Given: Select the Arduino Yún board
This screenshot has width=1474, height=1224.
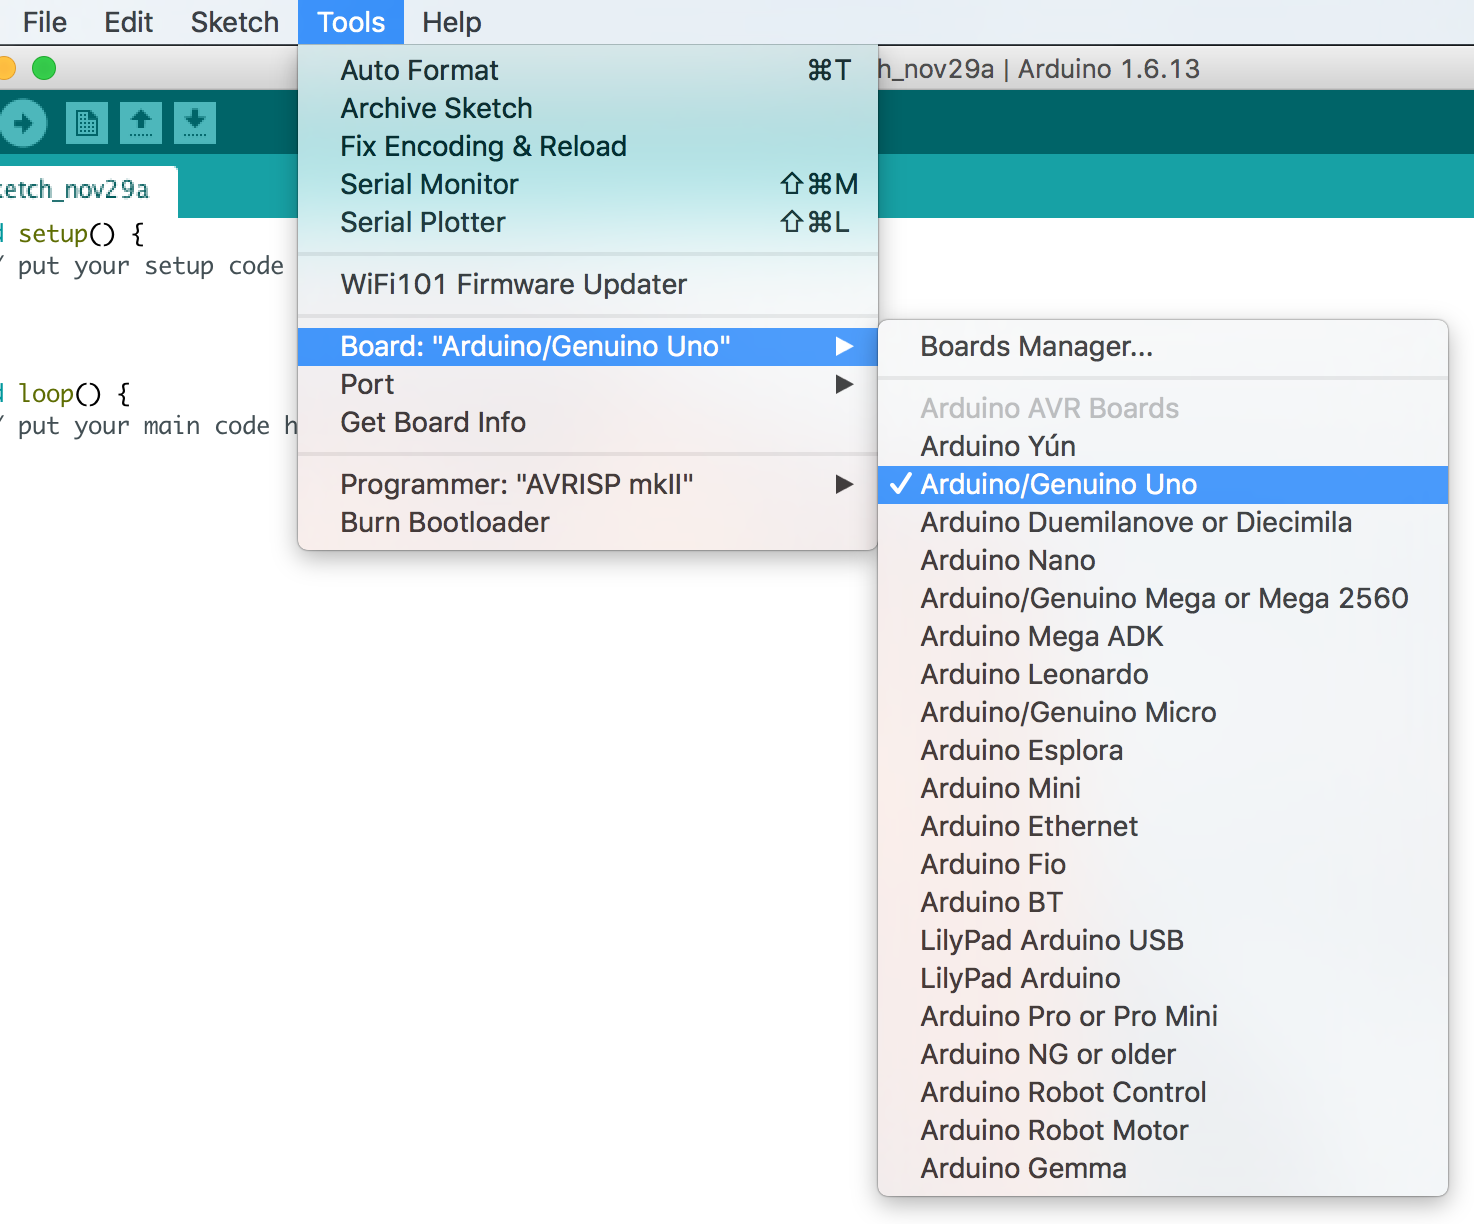Looking at the screenshot, I should coord(1163,446).
